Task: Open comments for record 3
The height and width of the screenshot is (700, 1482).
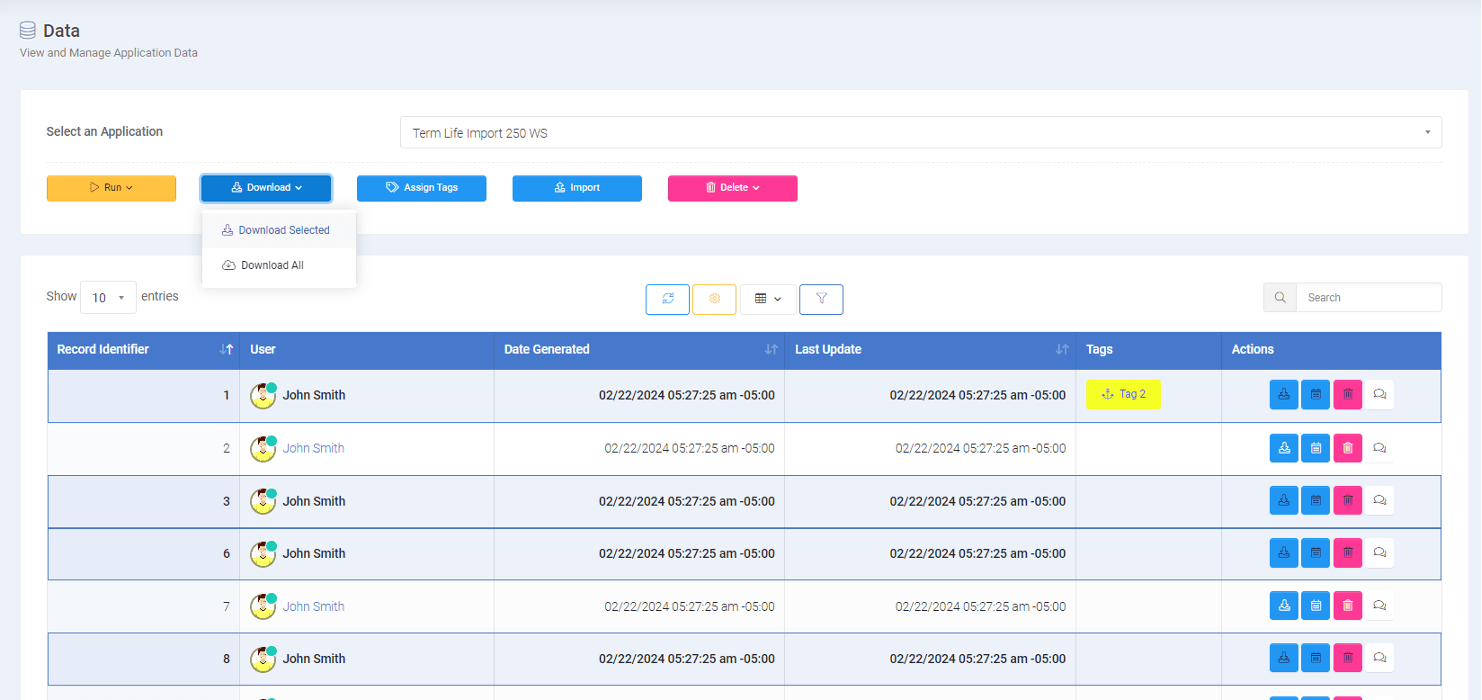Action: [1380, 501]
